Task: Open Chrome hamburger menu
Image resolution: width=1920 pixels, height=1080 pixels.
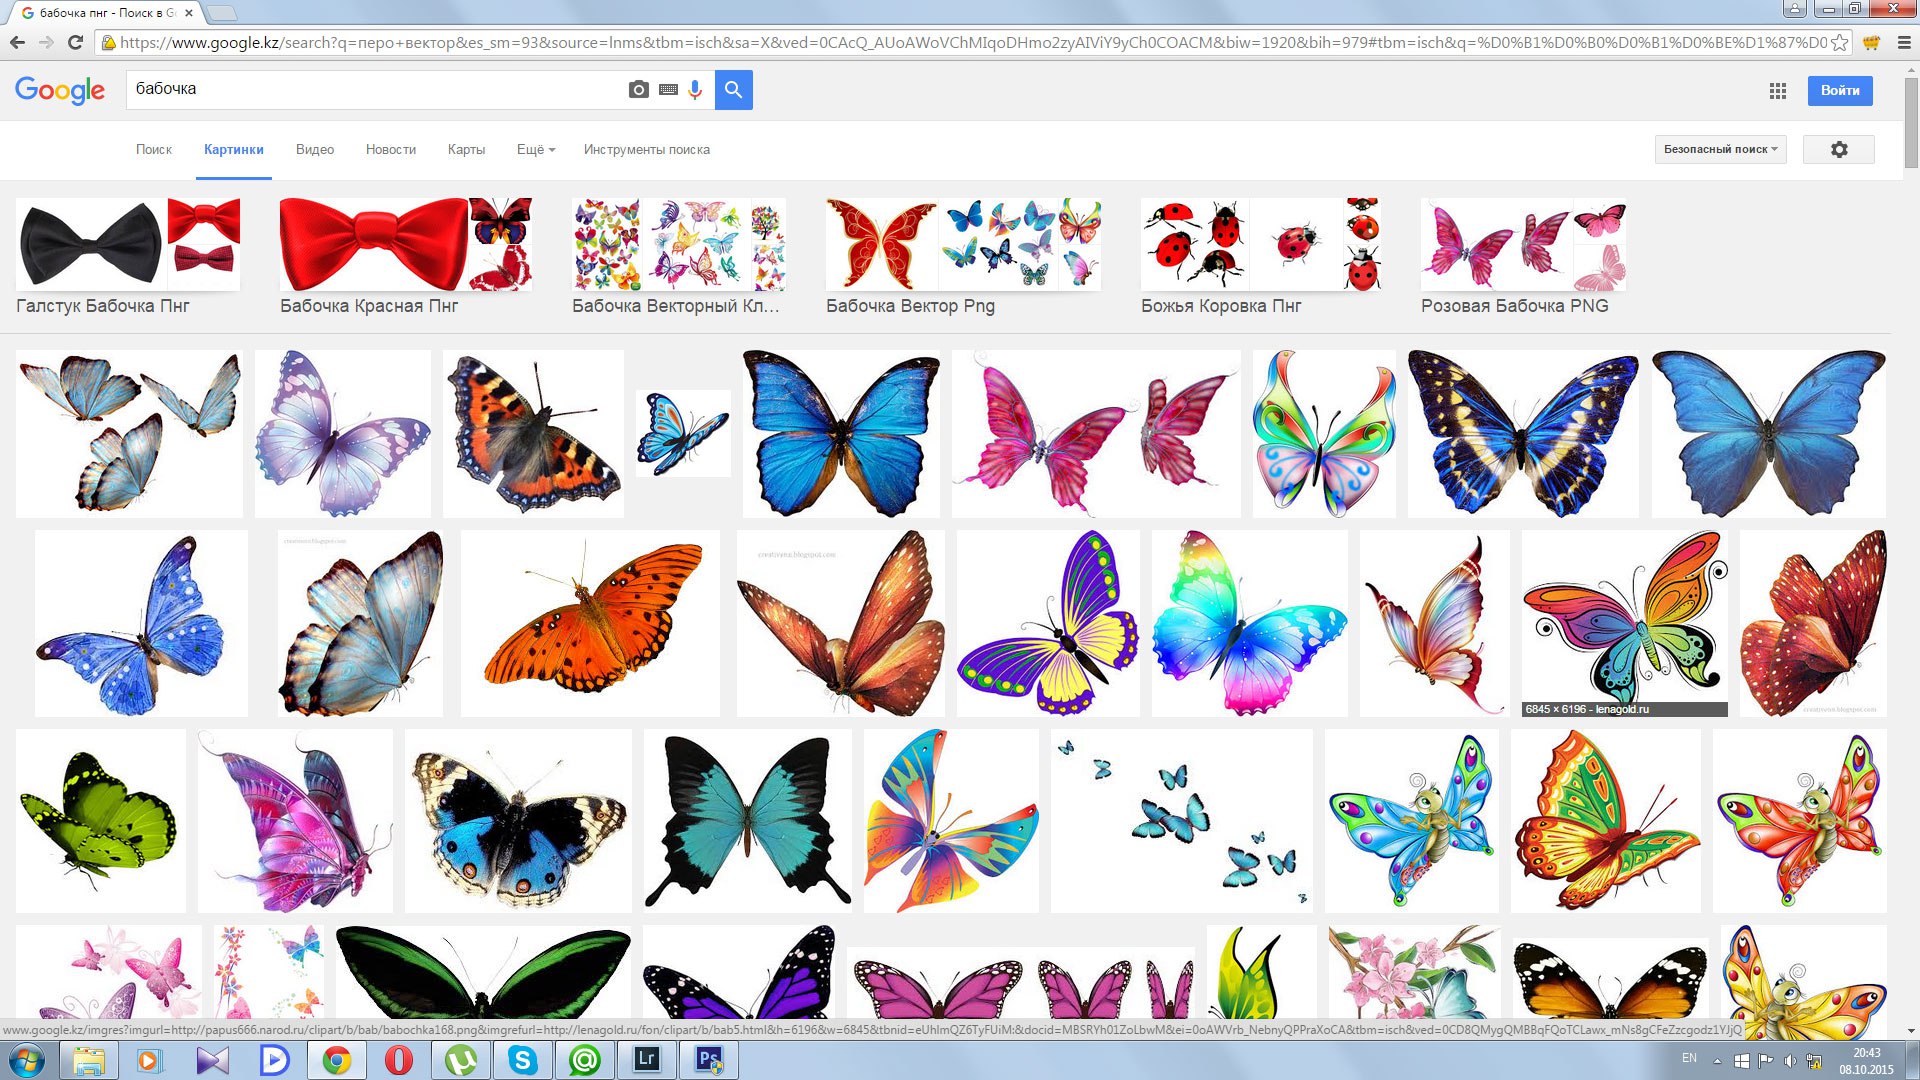Action: (x=1904, y=43)
